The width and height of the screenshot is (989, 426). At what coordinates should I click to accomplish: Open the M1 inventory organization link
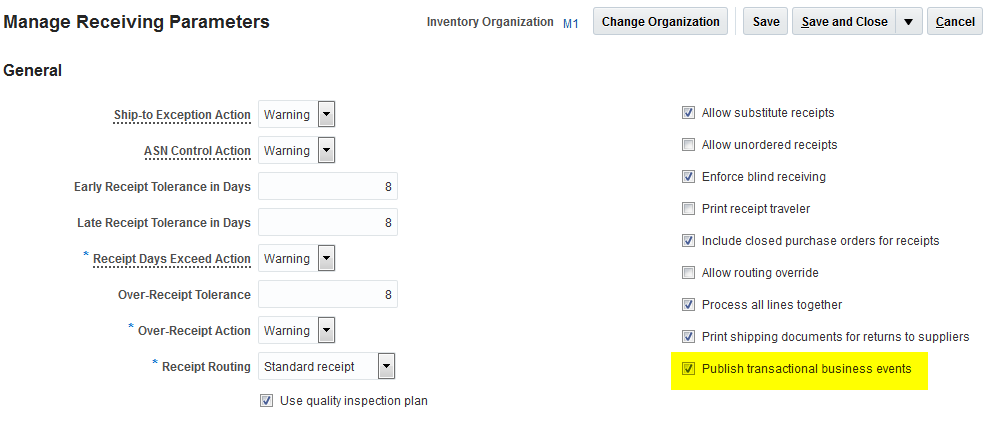[x=571, y=23]
